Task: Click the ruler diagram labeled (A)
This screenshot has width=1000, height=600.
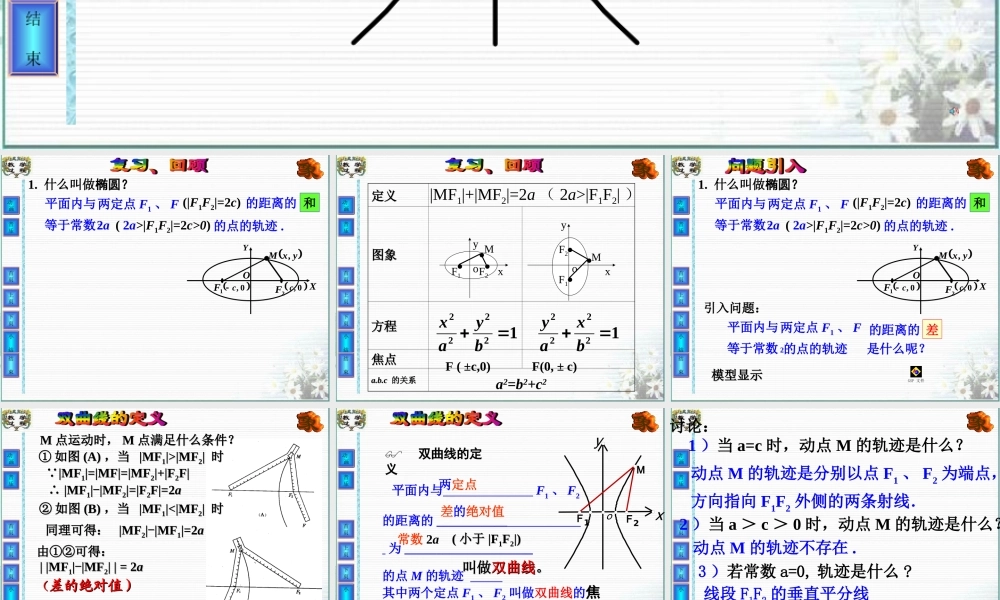Action: click(263, 485)
